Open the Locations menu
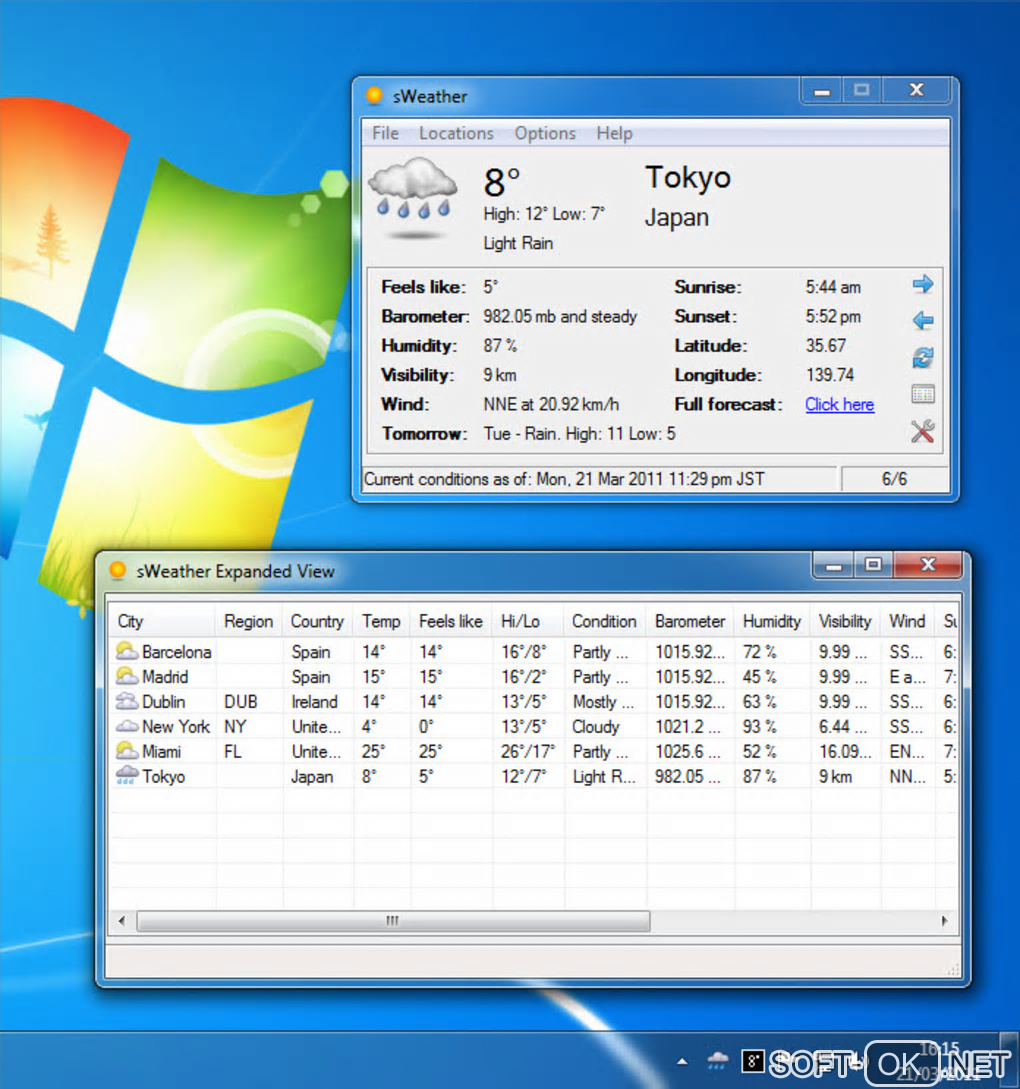1020x1089 pixels. [456, 133]
